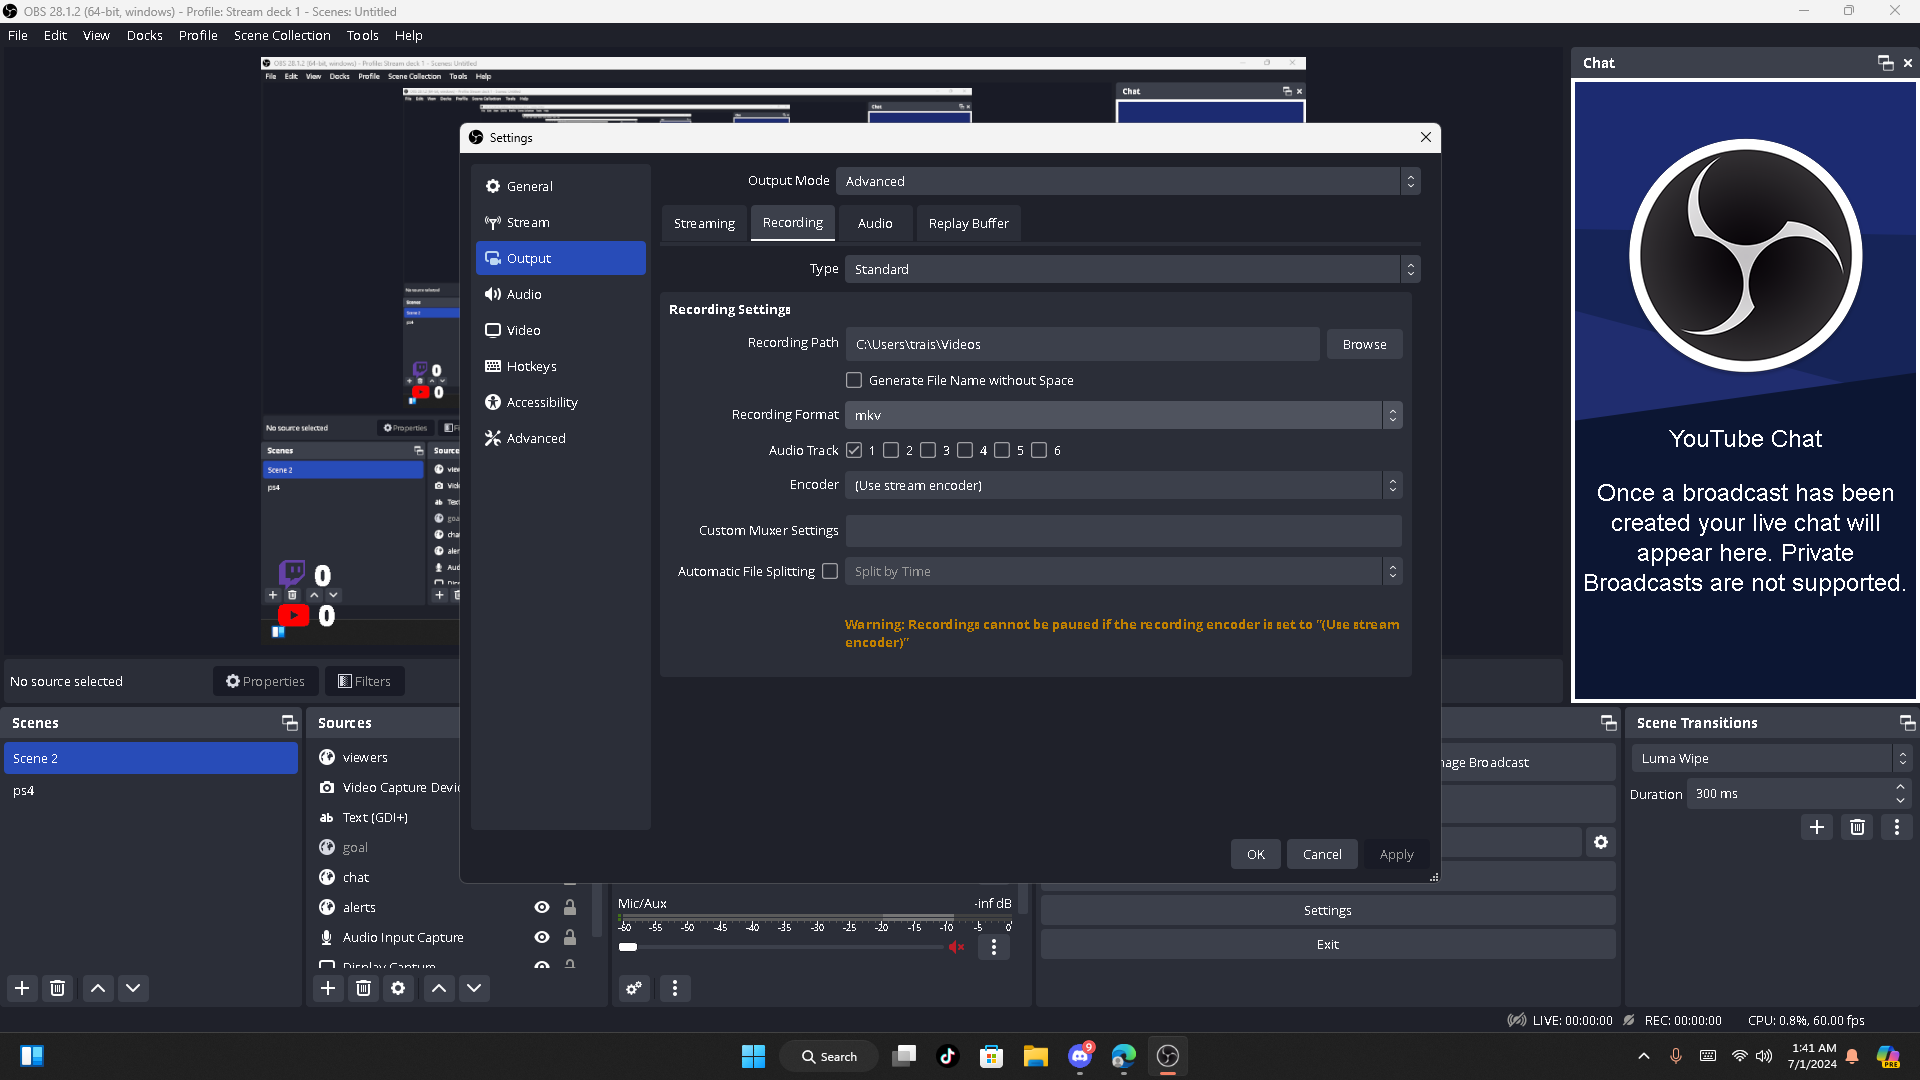Delete selected source with trash icon

[x=364, y=988]
